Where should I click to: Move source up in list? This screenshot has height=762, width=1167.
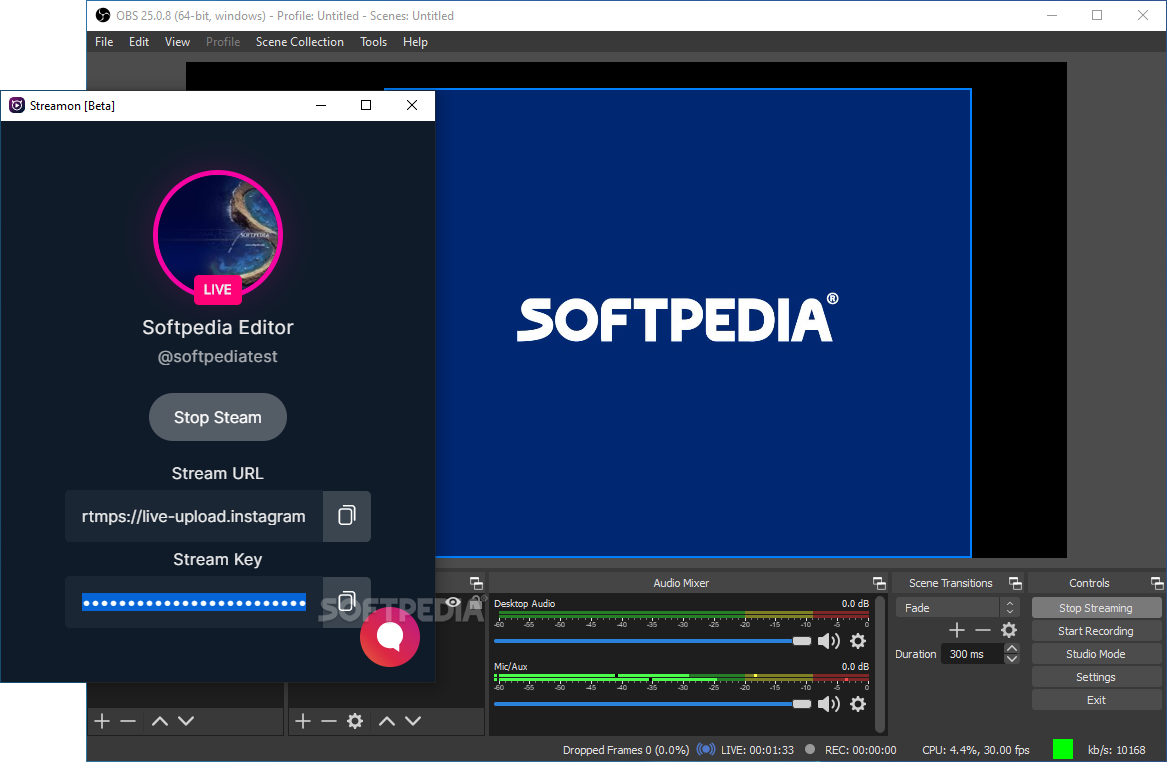click(x=387, y=721)
